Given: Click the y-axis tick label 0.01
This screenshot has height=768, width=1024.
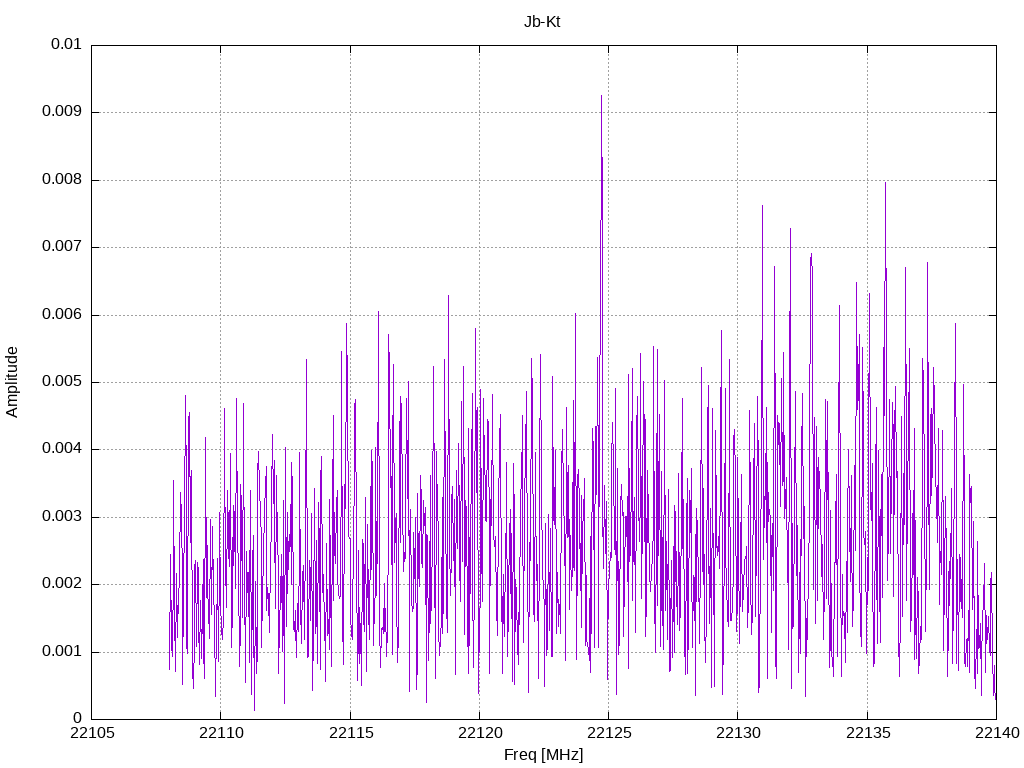Looking at the screenshot, I should (x=66, y=44).
